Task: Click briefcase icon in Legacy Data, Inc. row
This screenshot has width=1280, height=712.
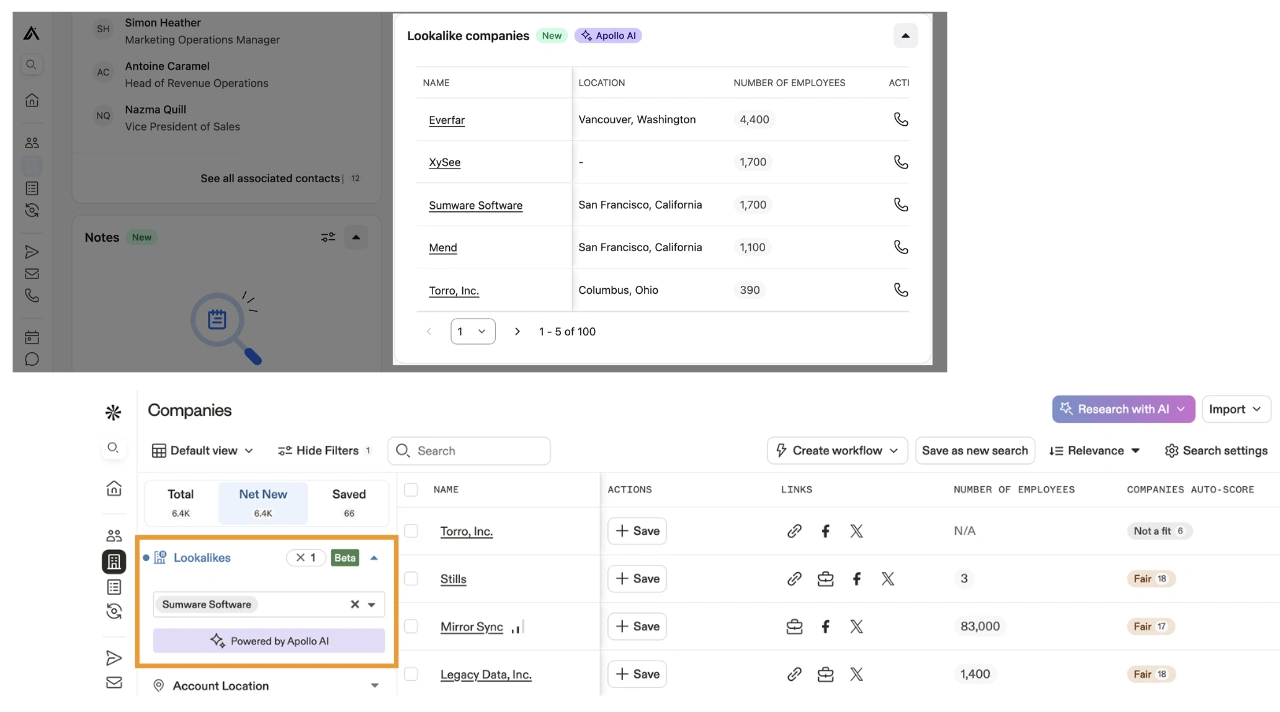Action: point(825,674)
